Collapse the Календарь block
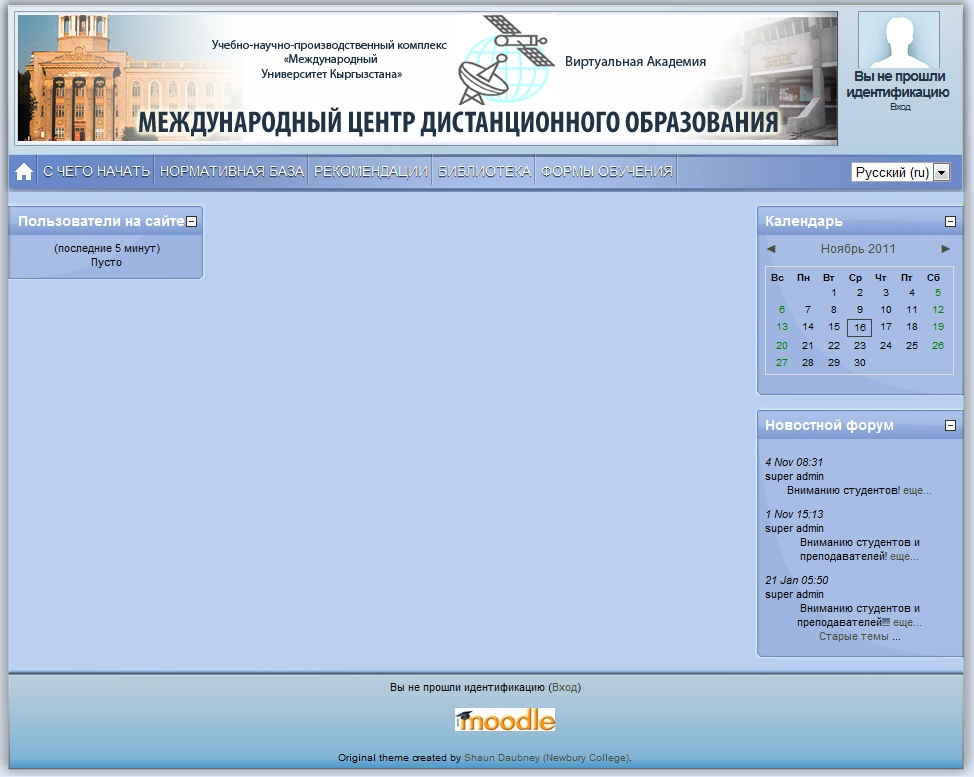974x777 pixels. (x=949, y=220)
